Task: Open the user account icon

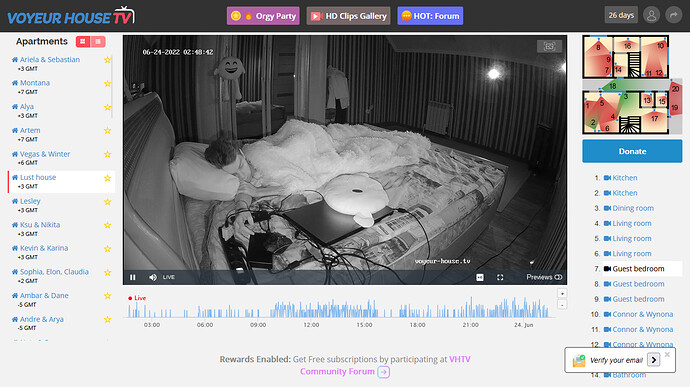Action: pos(651,15)
